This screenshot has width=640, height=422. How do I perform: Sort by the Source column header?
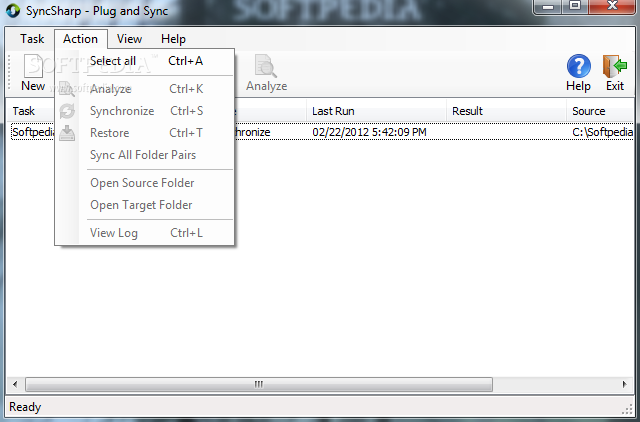click(x=600, y=111)
